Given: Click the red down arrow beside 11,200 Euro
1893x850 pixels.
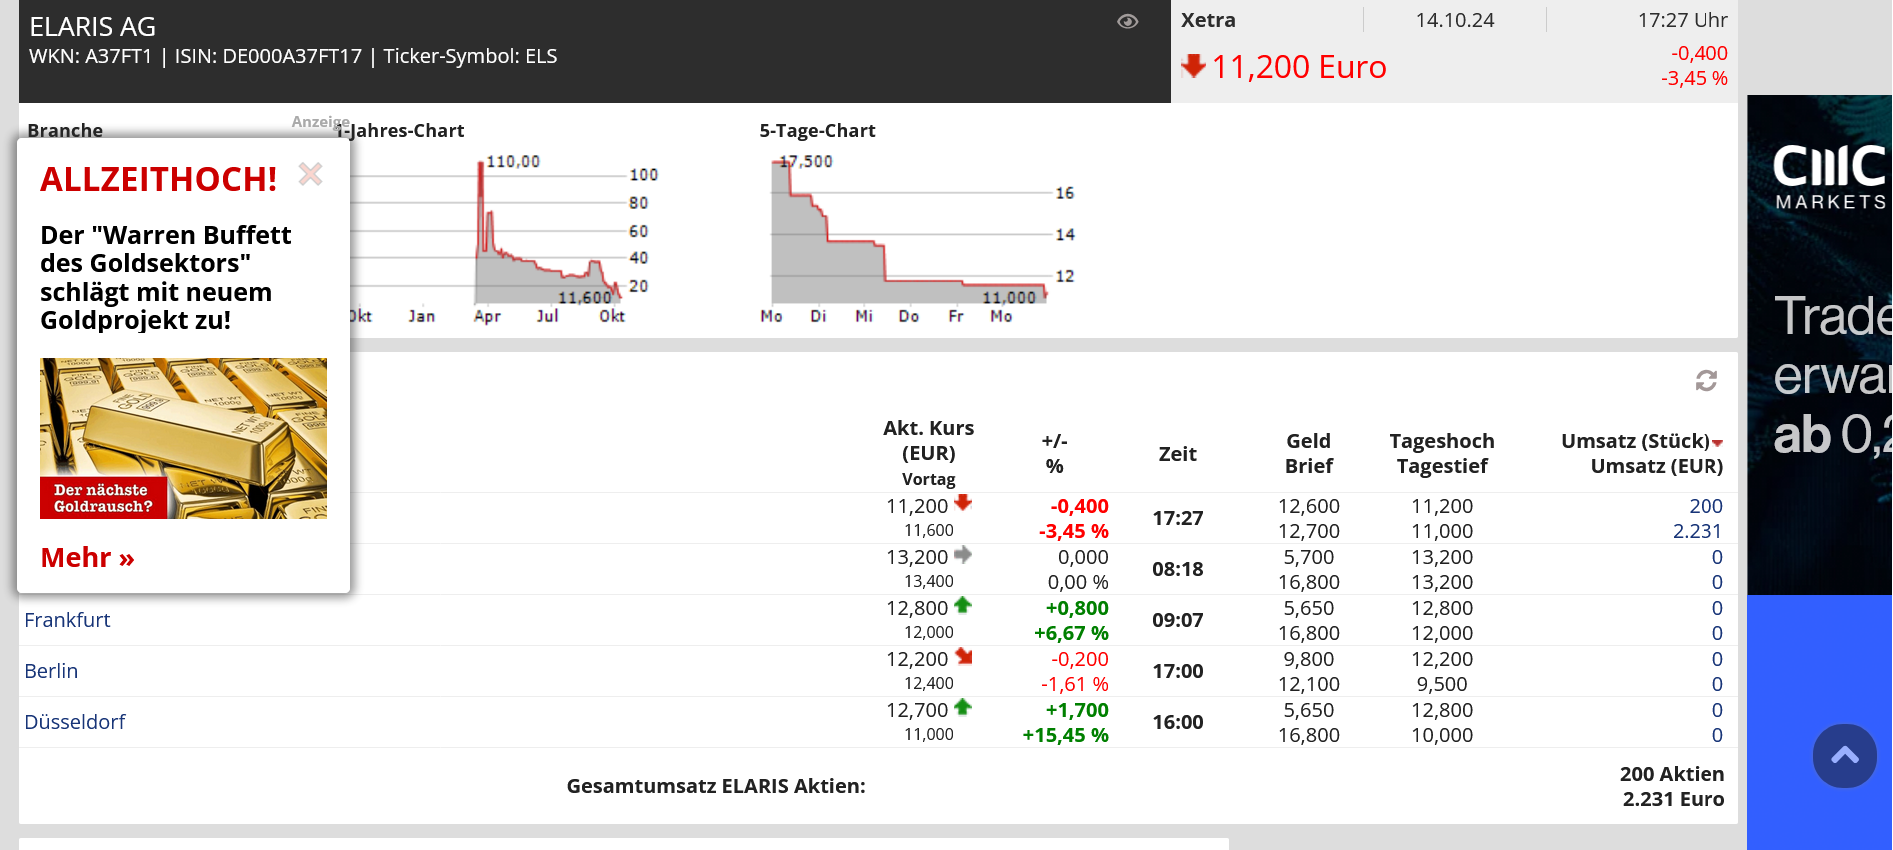Looking at the screenshot, I should [1193, 66].
